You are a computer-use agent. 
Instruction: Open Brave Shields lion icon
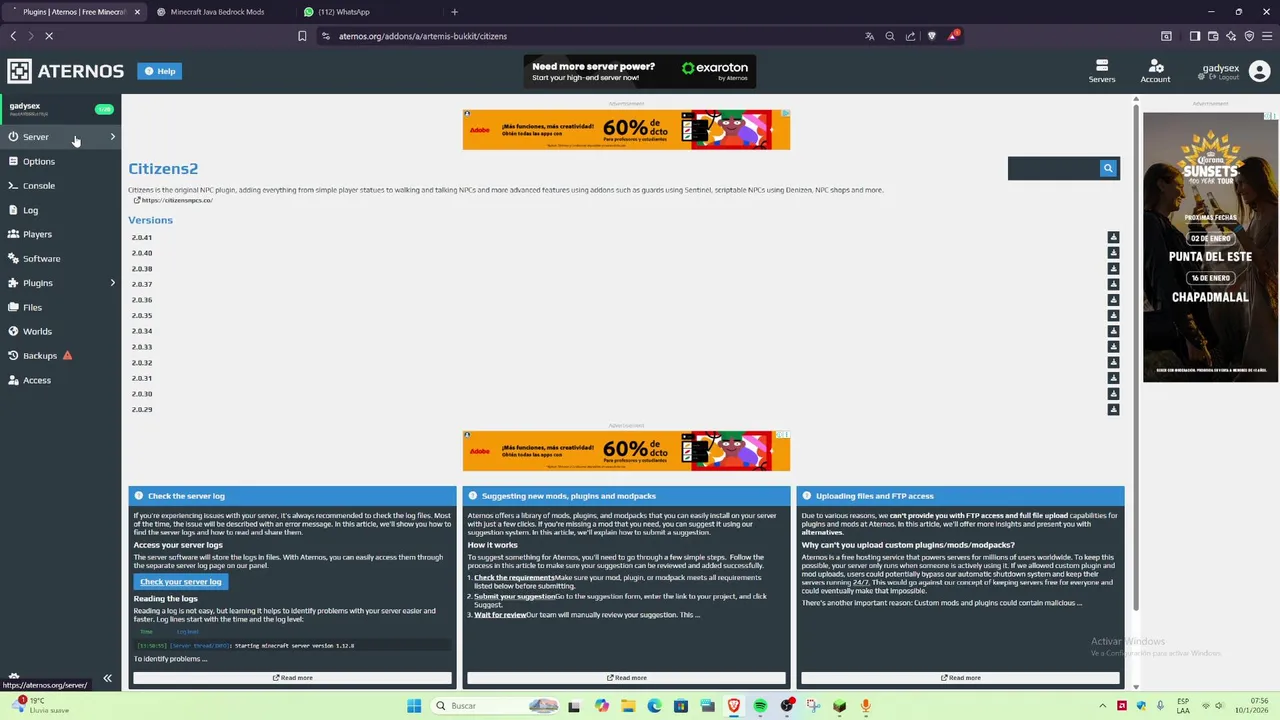pyautogui.click(x=932, y=36)
